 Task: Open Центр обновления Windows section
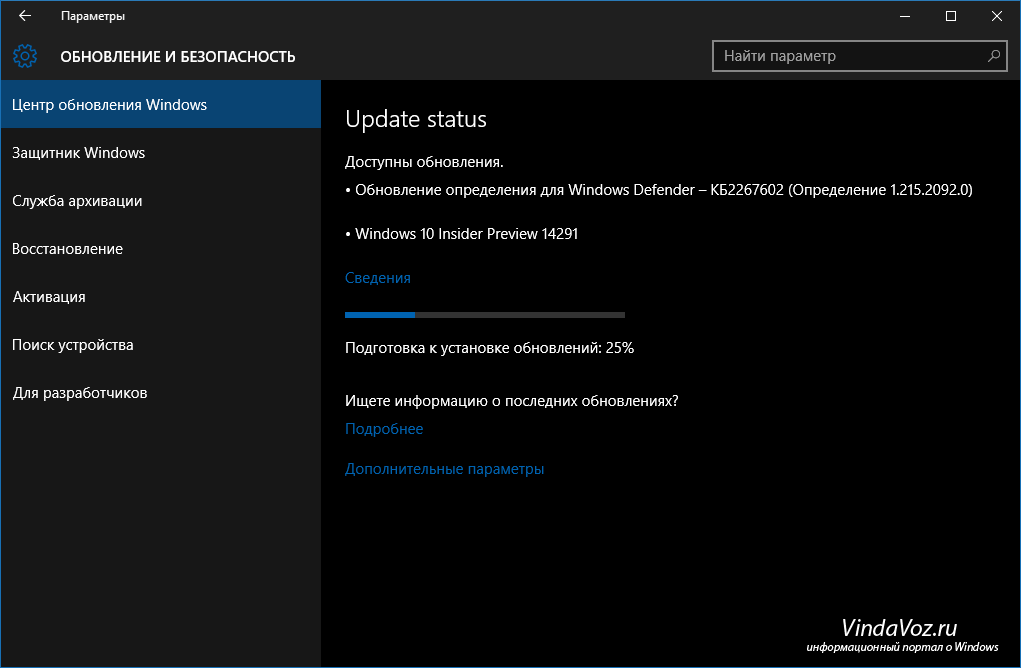[161, 104]
